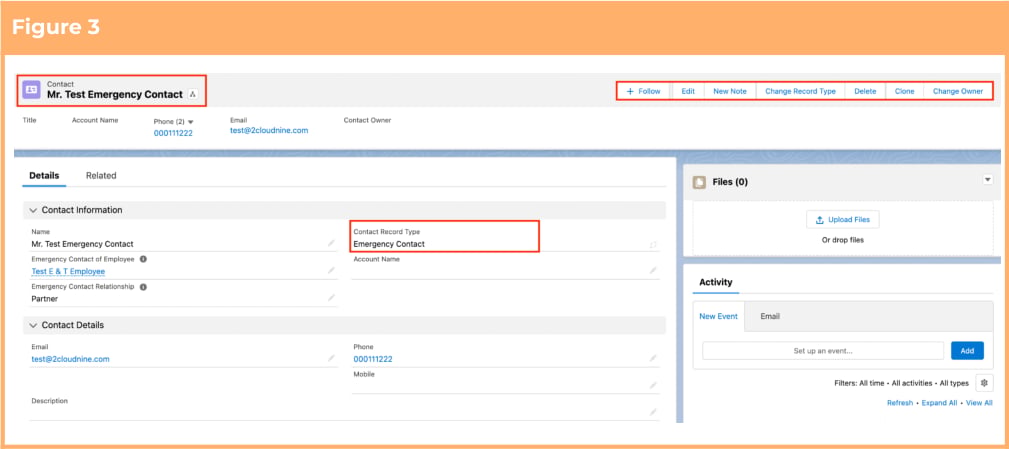Click Expand All in activity
This screenshot has height=449, width=1009.
pyautogui.click(x=940, y=403)
